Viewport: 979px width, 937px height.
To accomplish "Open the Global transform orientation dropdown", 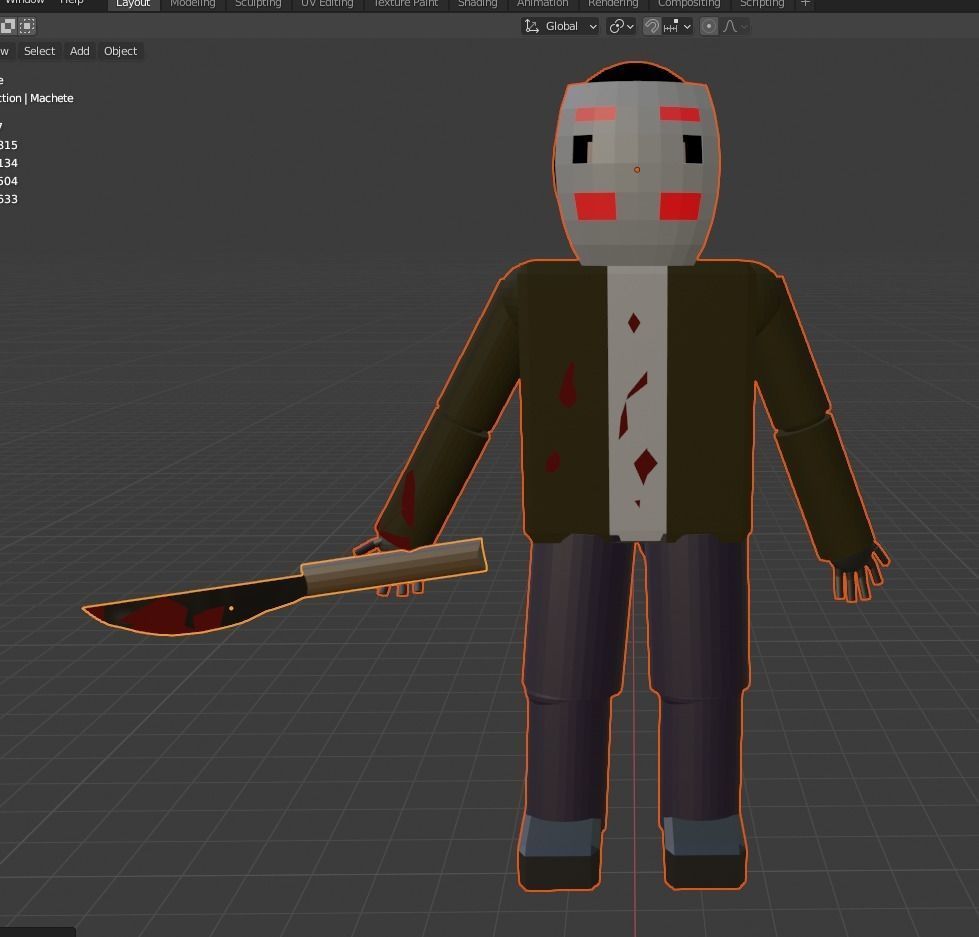I will pyautogui.click(x=561, y=26).
